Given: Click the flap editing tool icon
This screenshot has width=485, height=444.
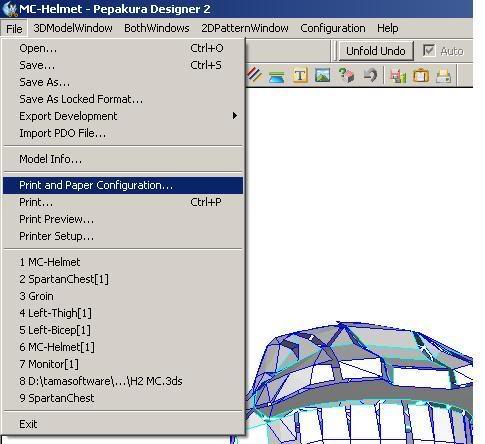Looking at the screenshot, I should point(277,76).
